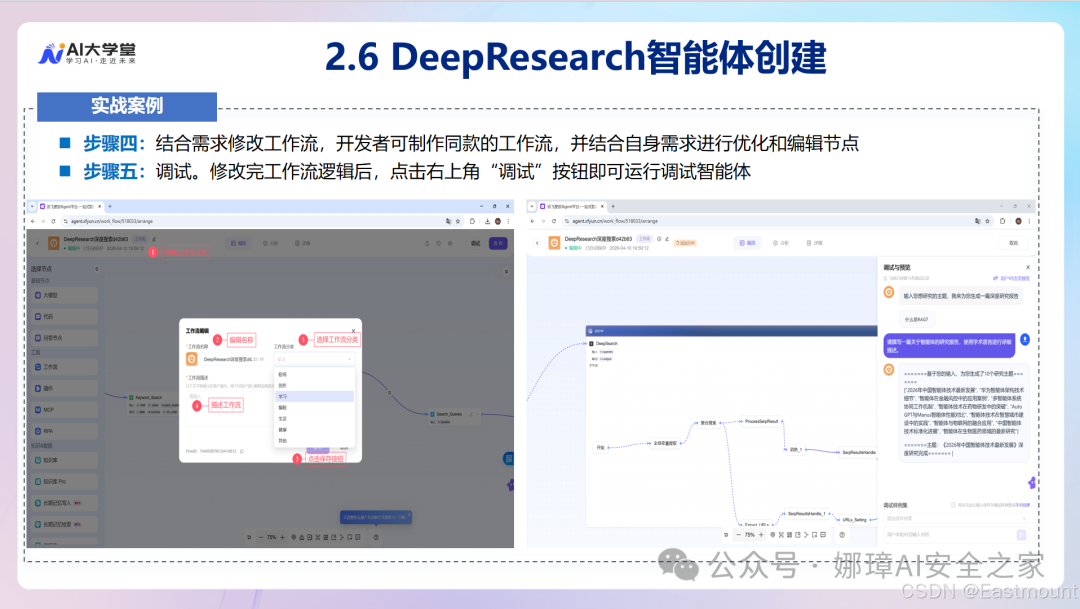The image size is (1080, 609).
Task: Open downloads icon in left browser toolbar
Action: point(487,221)
